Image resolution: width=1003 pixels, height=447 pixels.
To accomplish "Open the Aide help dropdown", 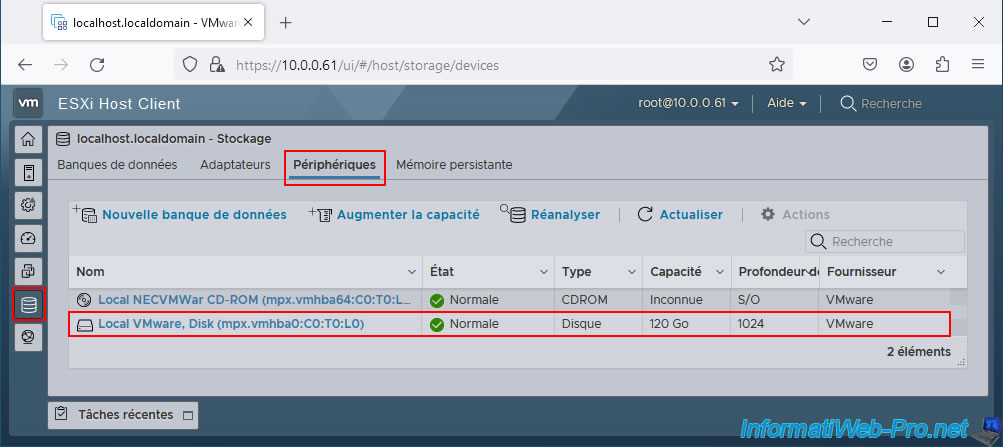I will (786, 103).
